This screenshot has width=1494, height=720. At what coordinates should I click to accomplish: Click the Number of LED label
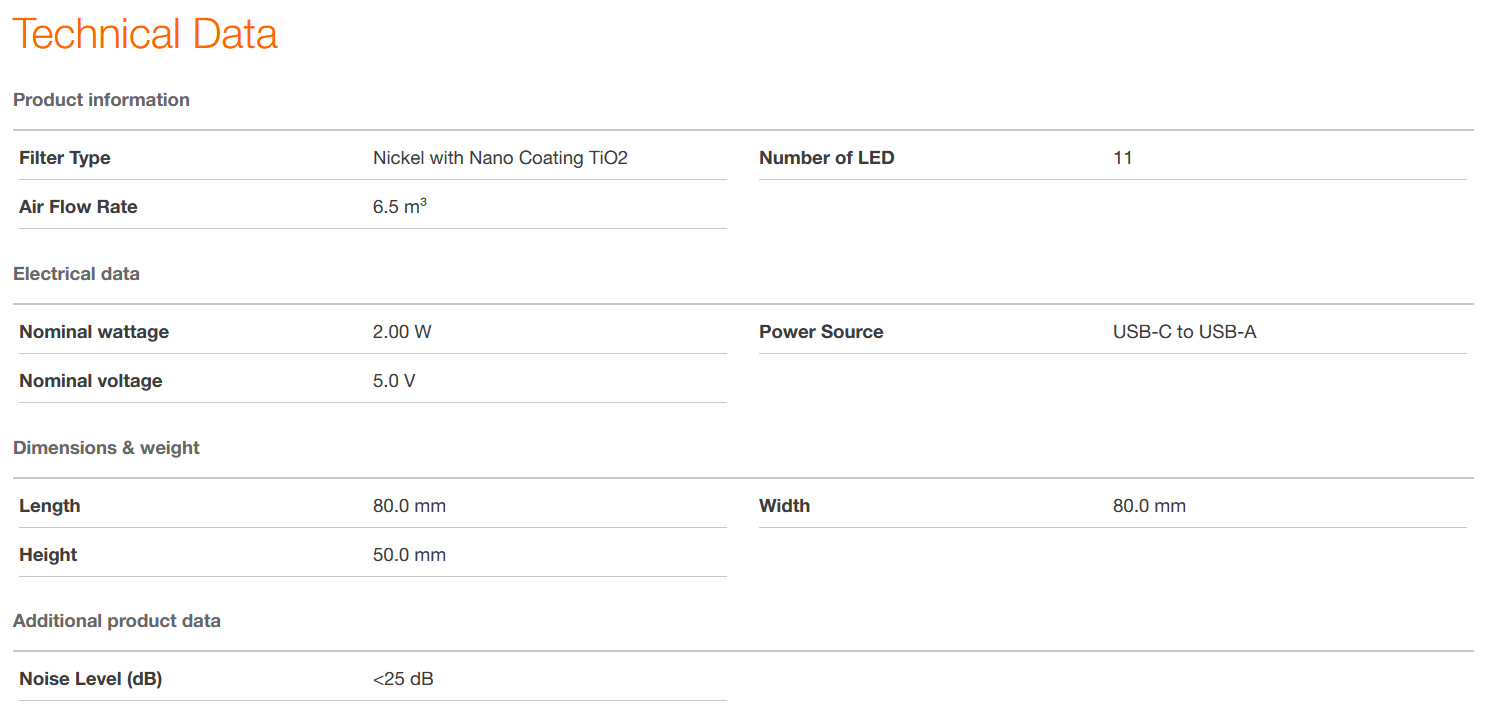pyautogui.click(x=826, y=158)
